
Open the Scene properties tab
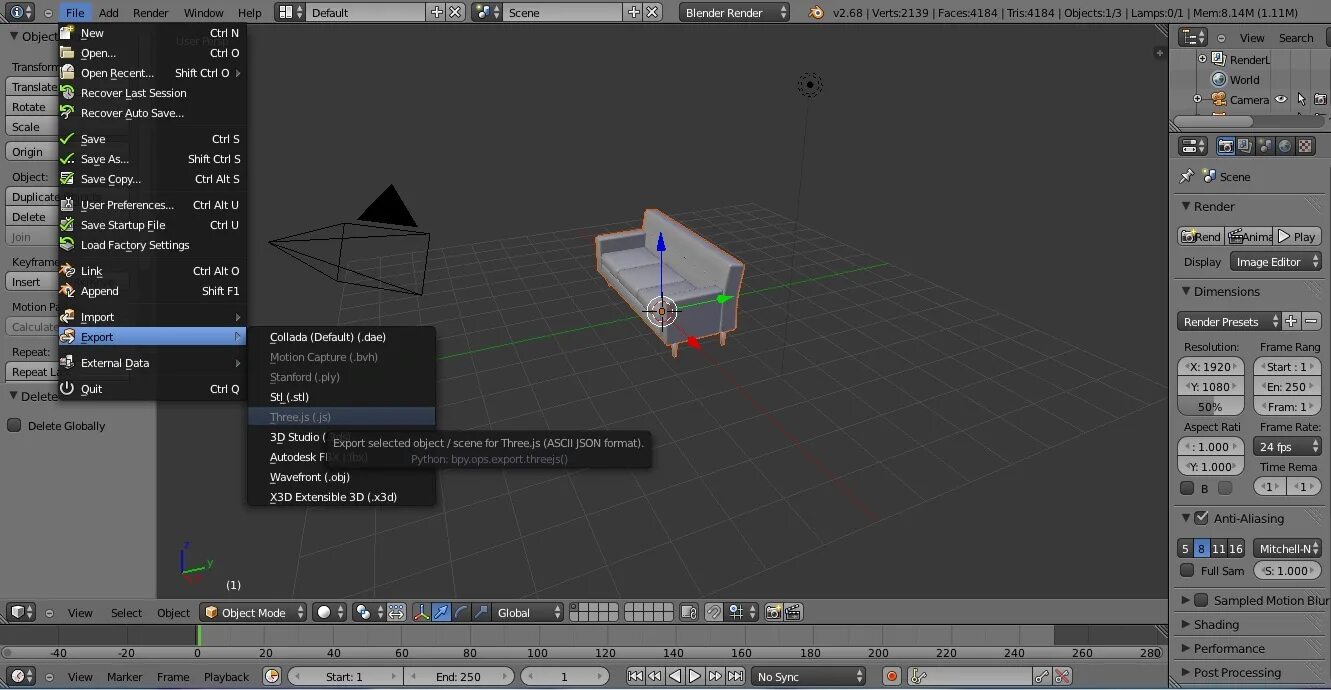(1265, 146)
